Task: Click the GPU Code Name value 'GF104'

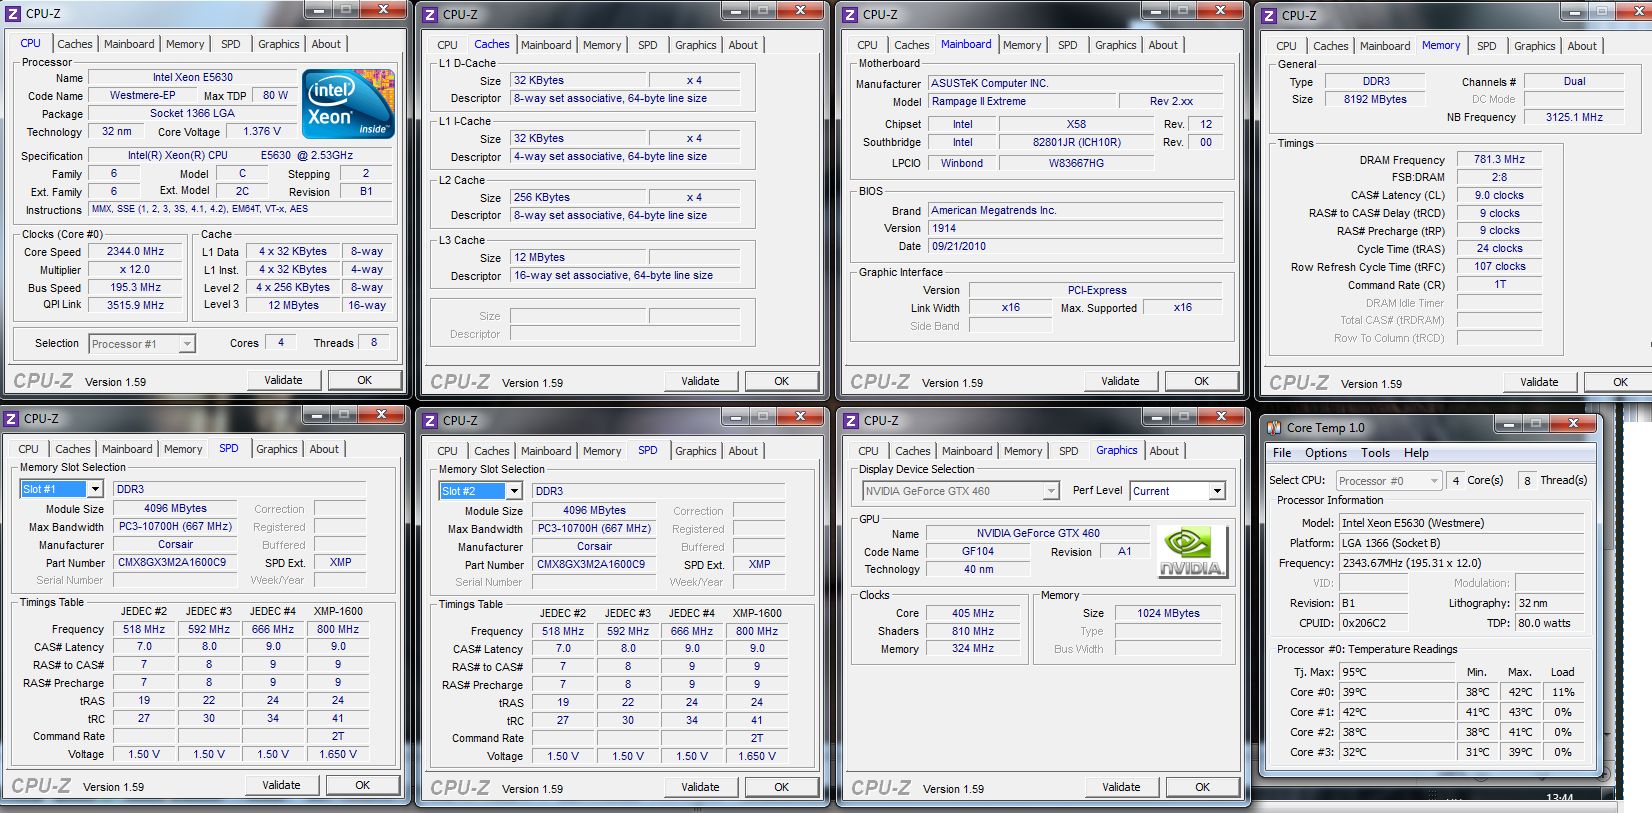Action: pos(977,551)
